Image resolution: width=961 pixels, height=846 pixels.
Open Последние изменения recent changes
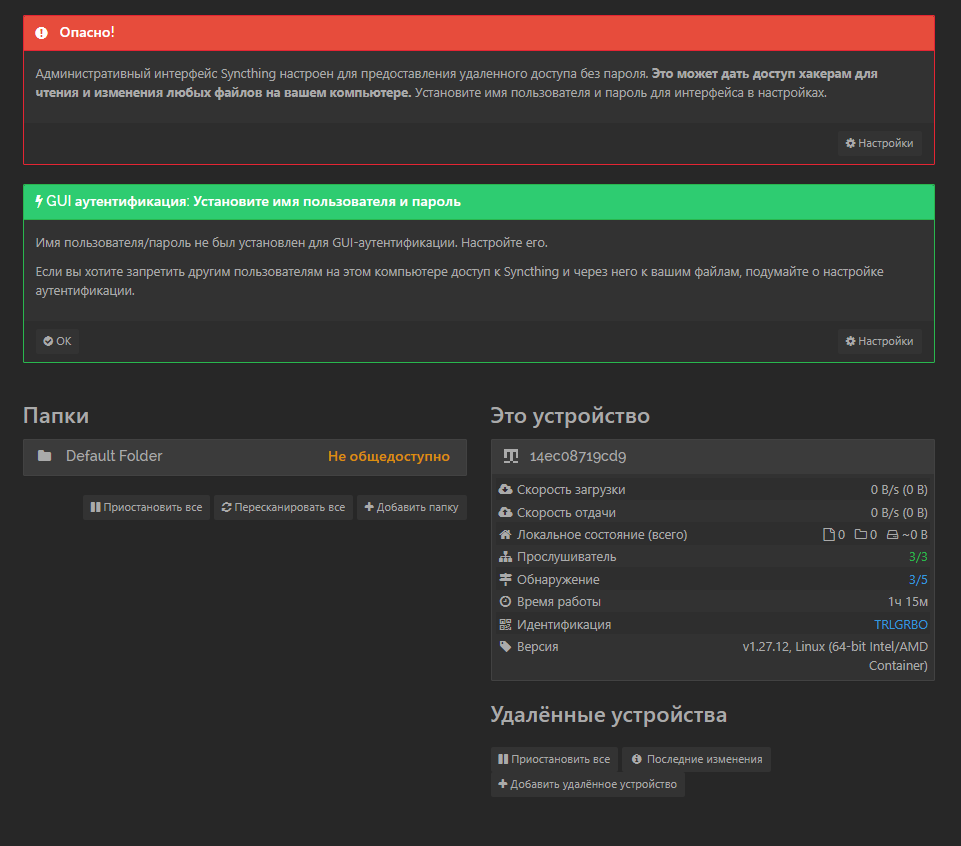pos(696,760)
